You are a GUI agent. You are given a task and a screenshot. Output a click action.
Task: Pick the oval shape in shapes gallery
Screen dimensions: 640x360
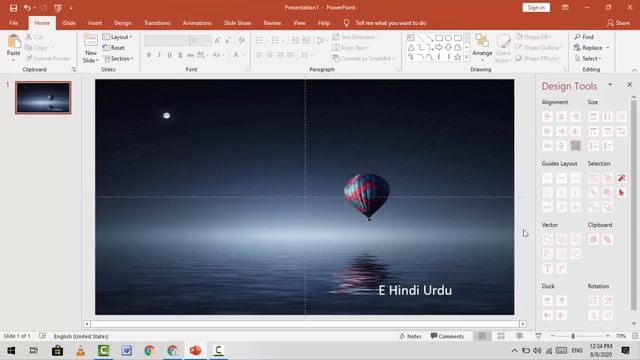[x=448, y=38]
